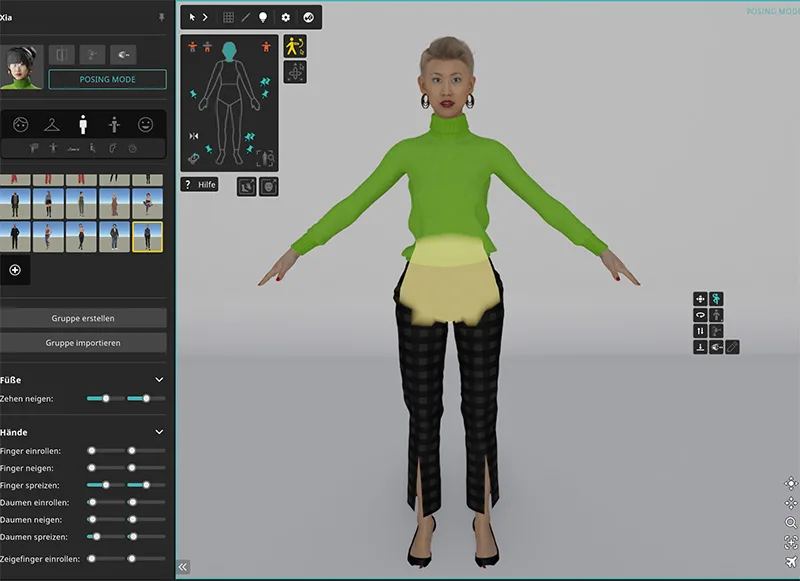This screenshot has height=581, width=800.
Task: Click the yellow figure pose tool icon
Action: pyautogui.click(x=294, y=46)
